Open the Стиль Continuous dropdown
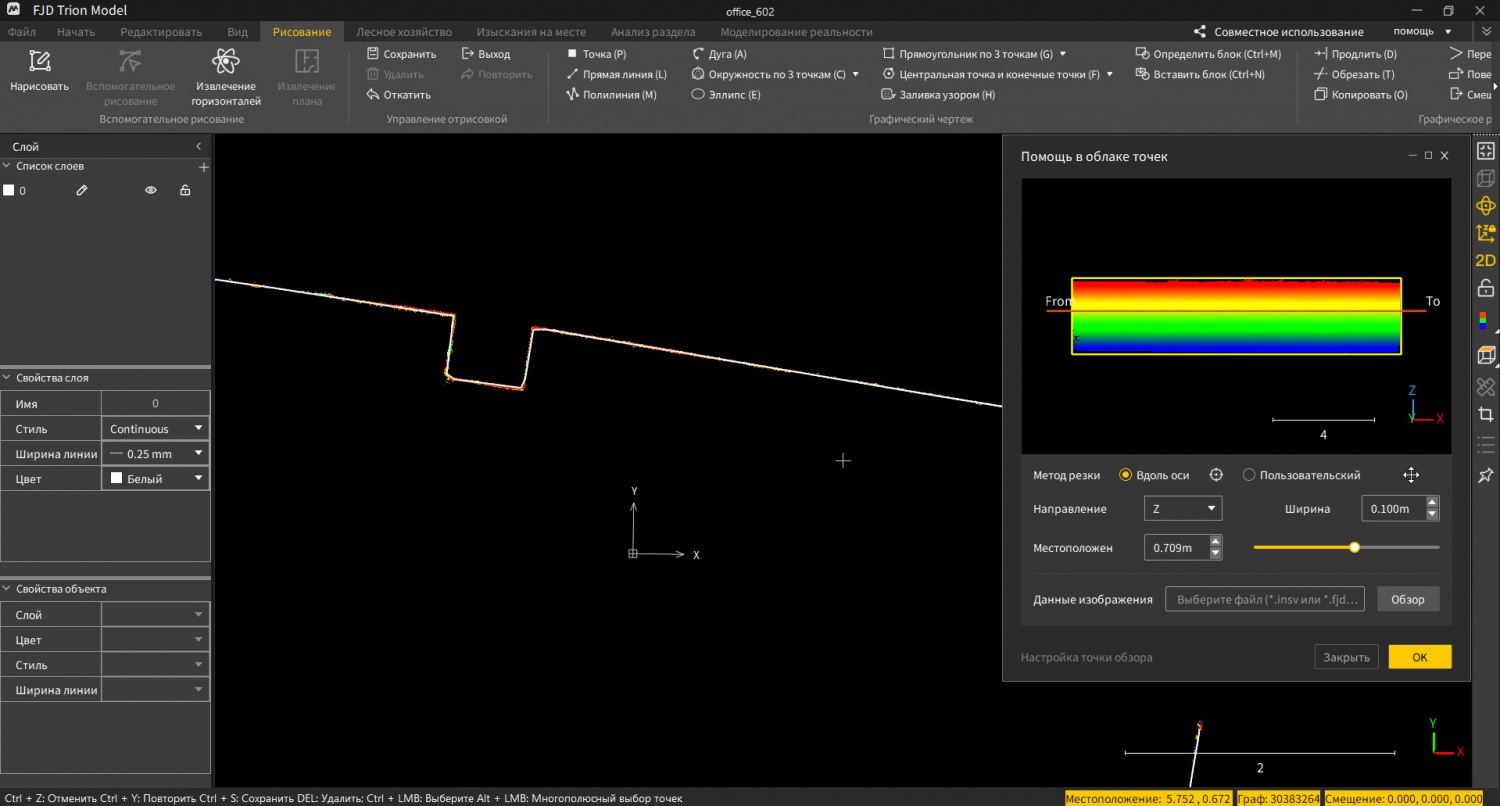This screenshot has height=806, width=1500. [x=156, y=429]
